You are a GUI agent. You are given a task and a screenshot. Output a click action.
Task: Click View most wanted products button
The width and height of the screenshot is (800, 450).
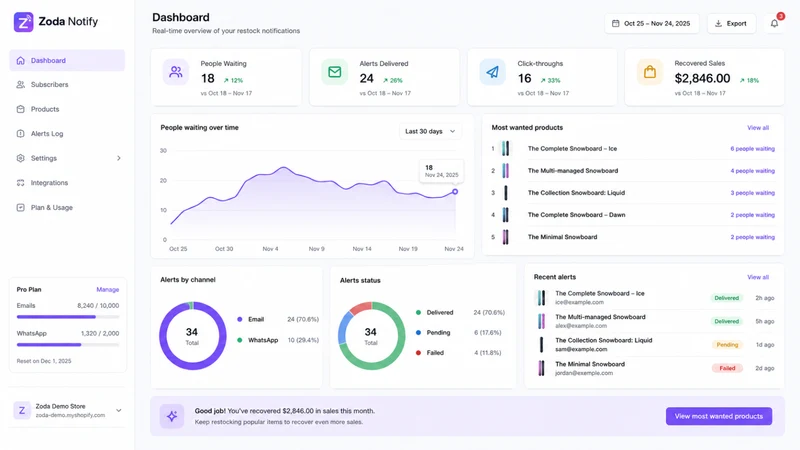718,416
